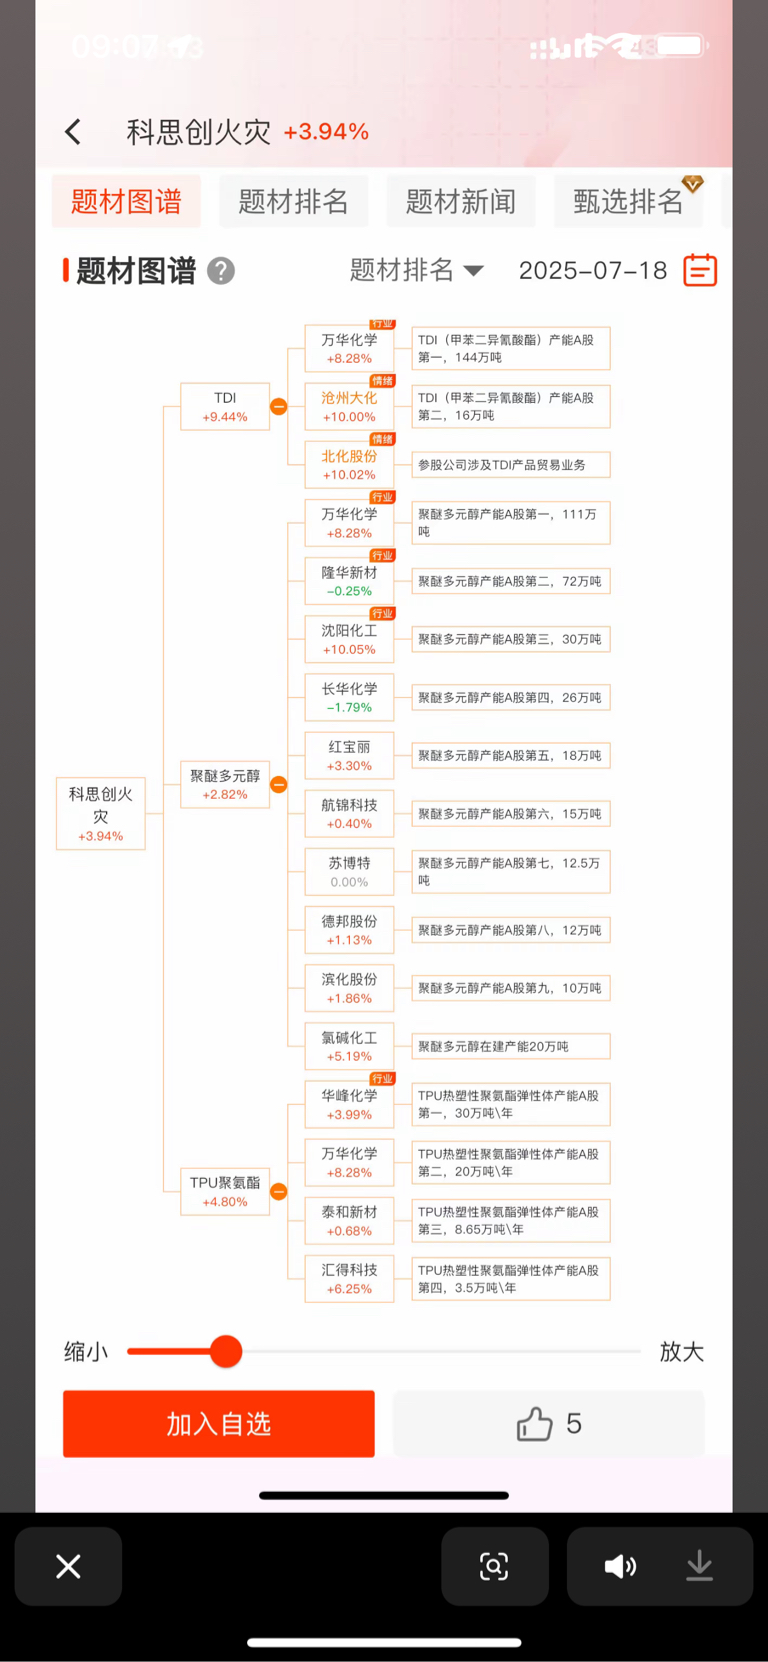Open 沧州大化 +10.00% stock node
The image size is (768, 1662).
point(349,407)
